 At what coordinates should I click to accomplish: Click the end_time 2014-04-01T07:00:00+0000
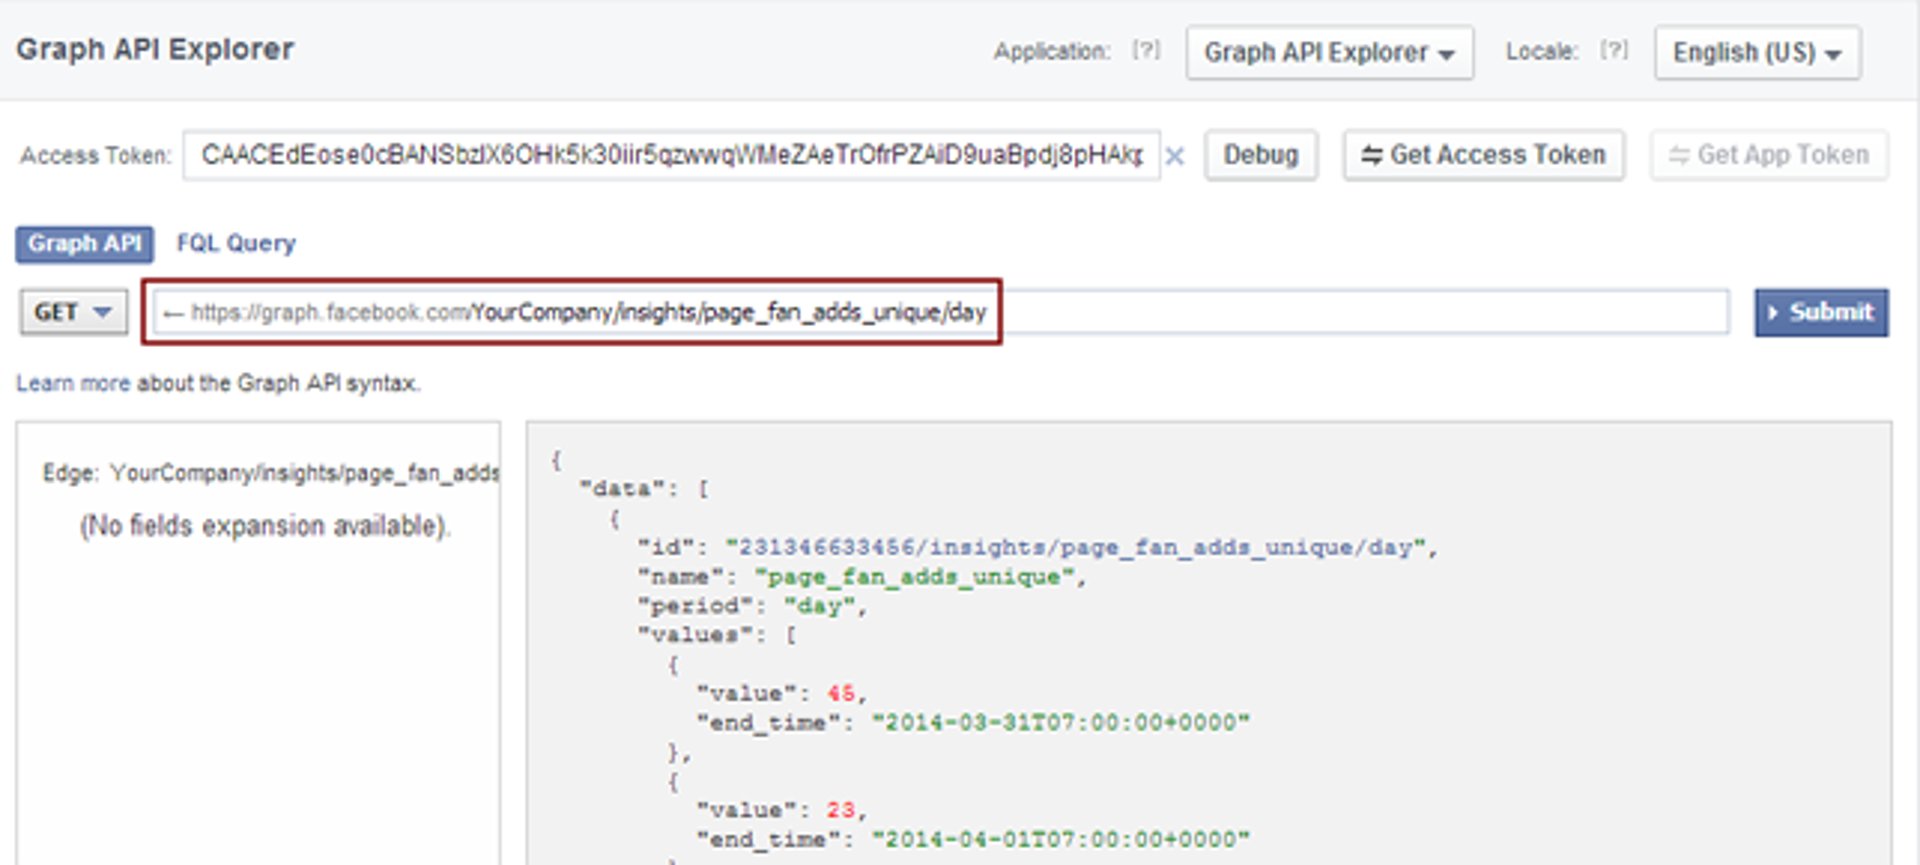pos(1060,840)
